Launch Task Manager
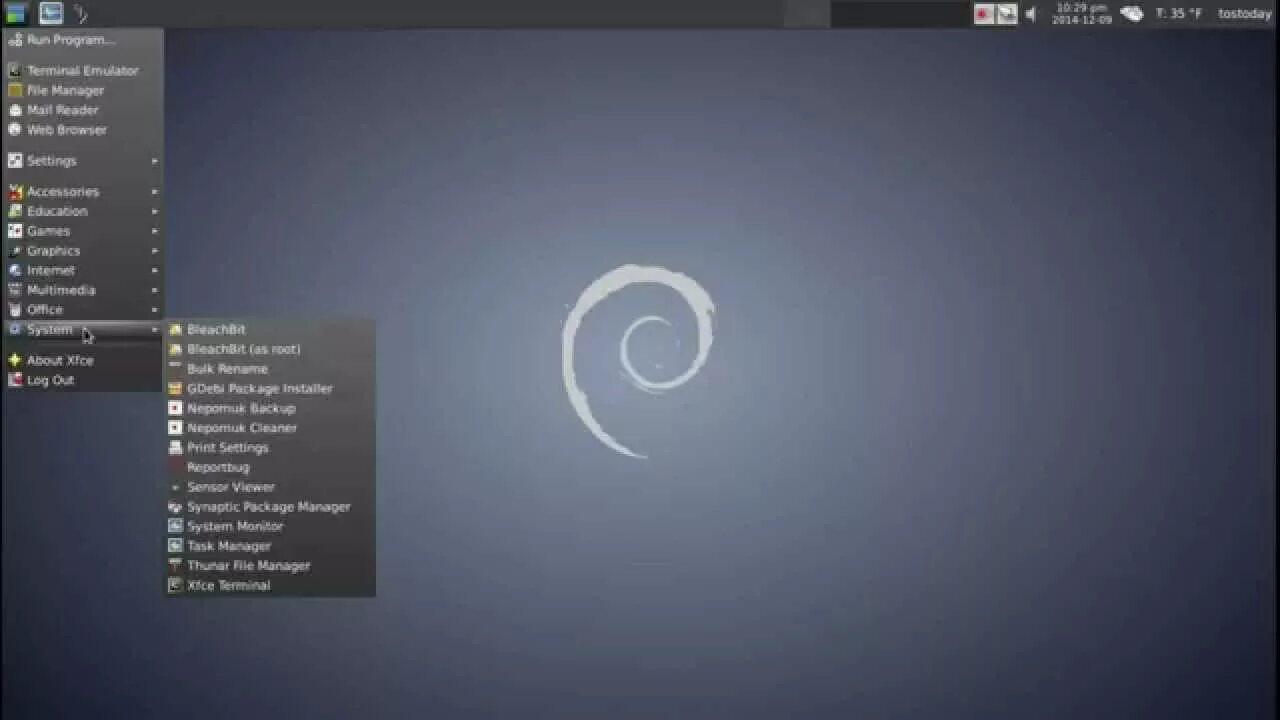This screenshot has height=720, width=1280. [270, 546]
